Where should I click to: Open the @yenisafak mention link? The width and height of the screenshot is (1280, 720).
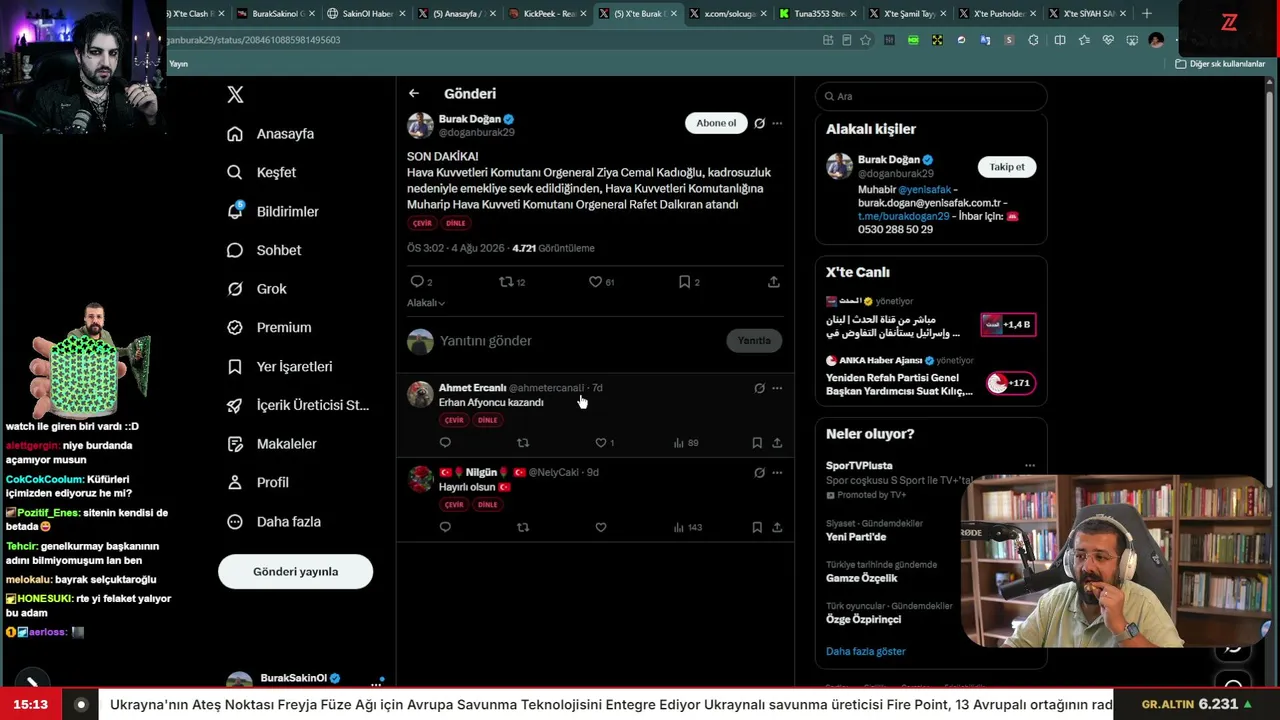coord(924,189)
